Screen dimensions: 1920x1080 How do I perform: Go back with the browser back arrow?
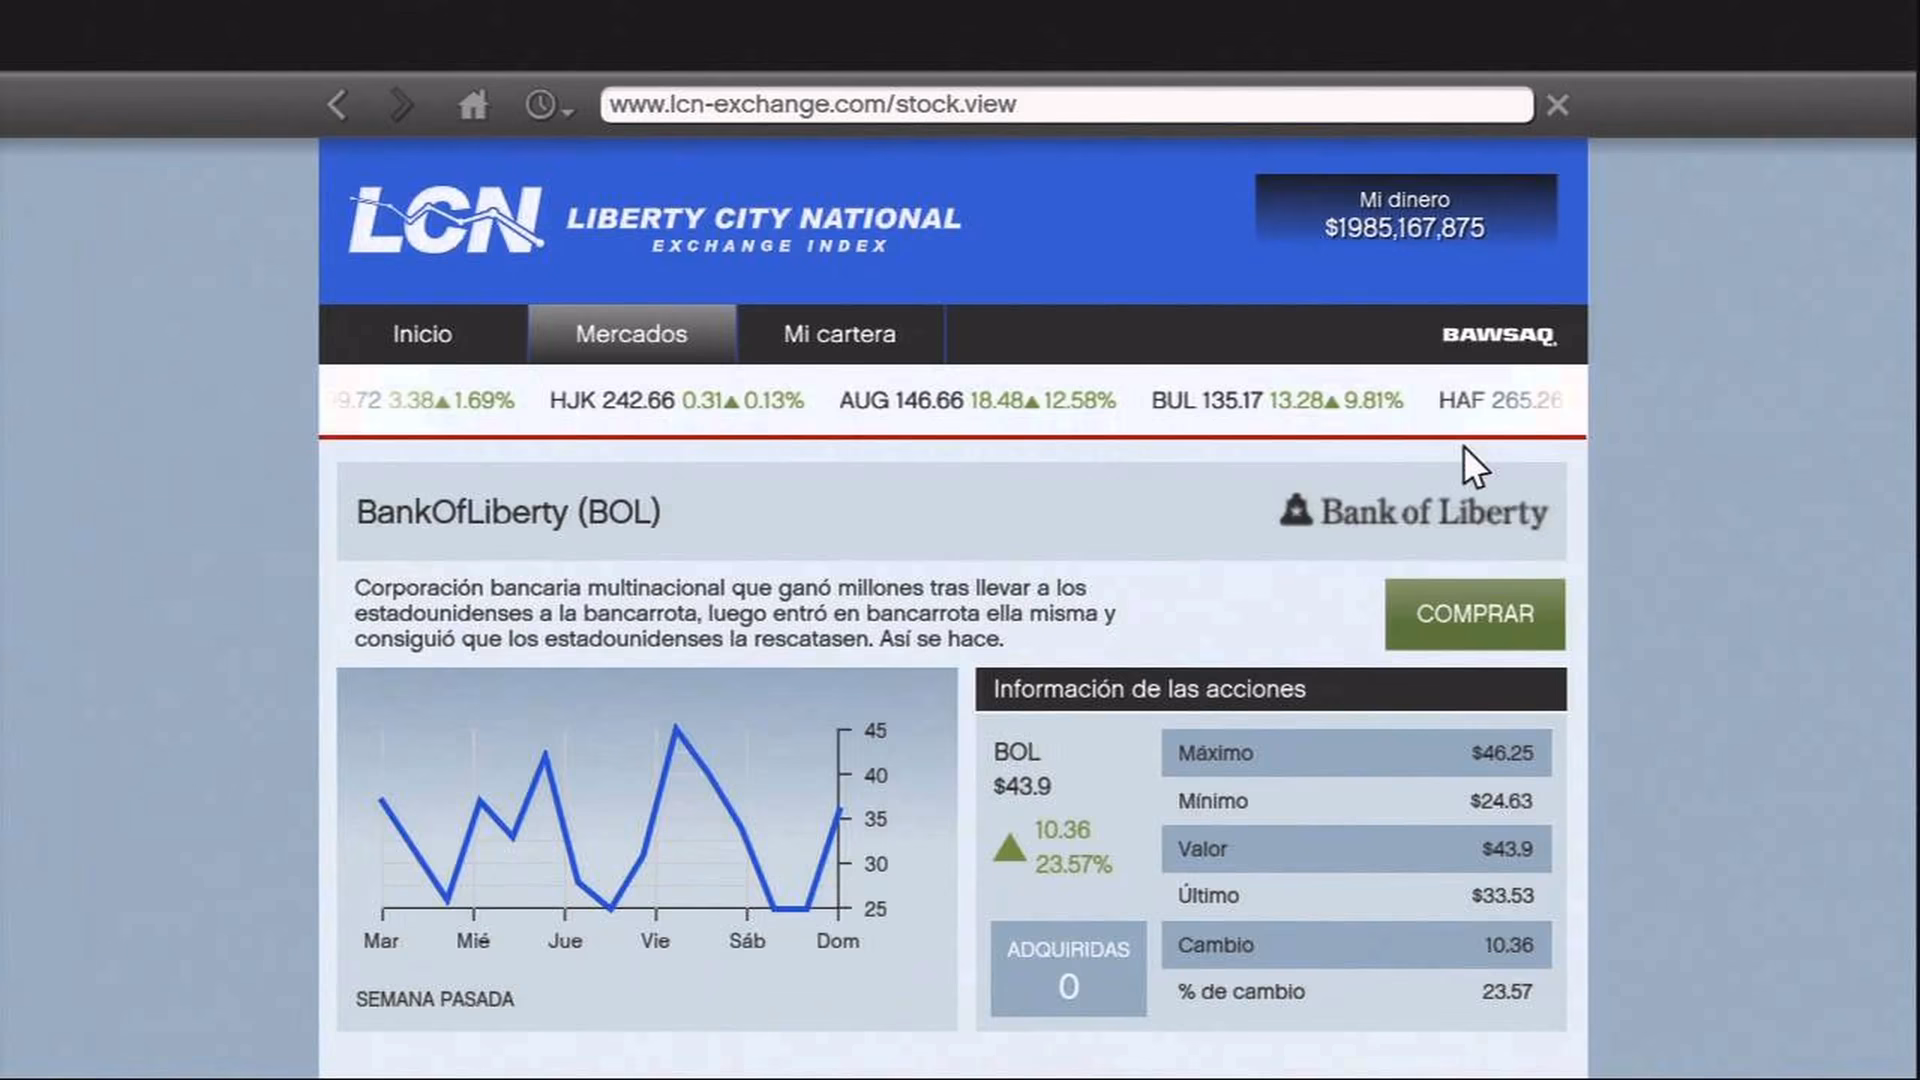pos(338,104)
